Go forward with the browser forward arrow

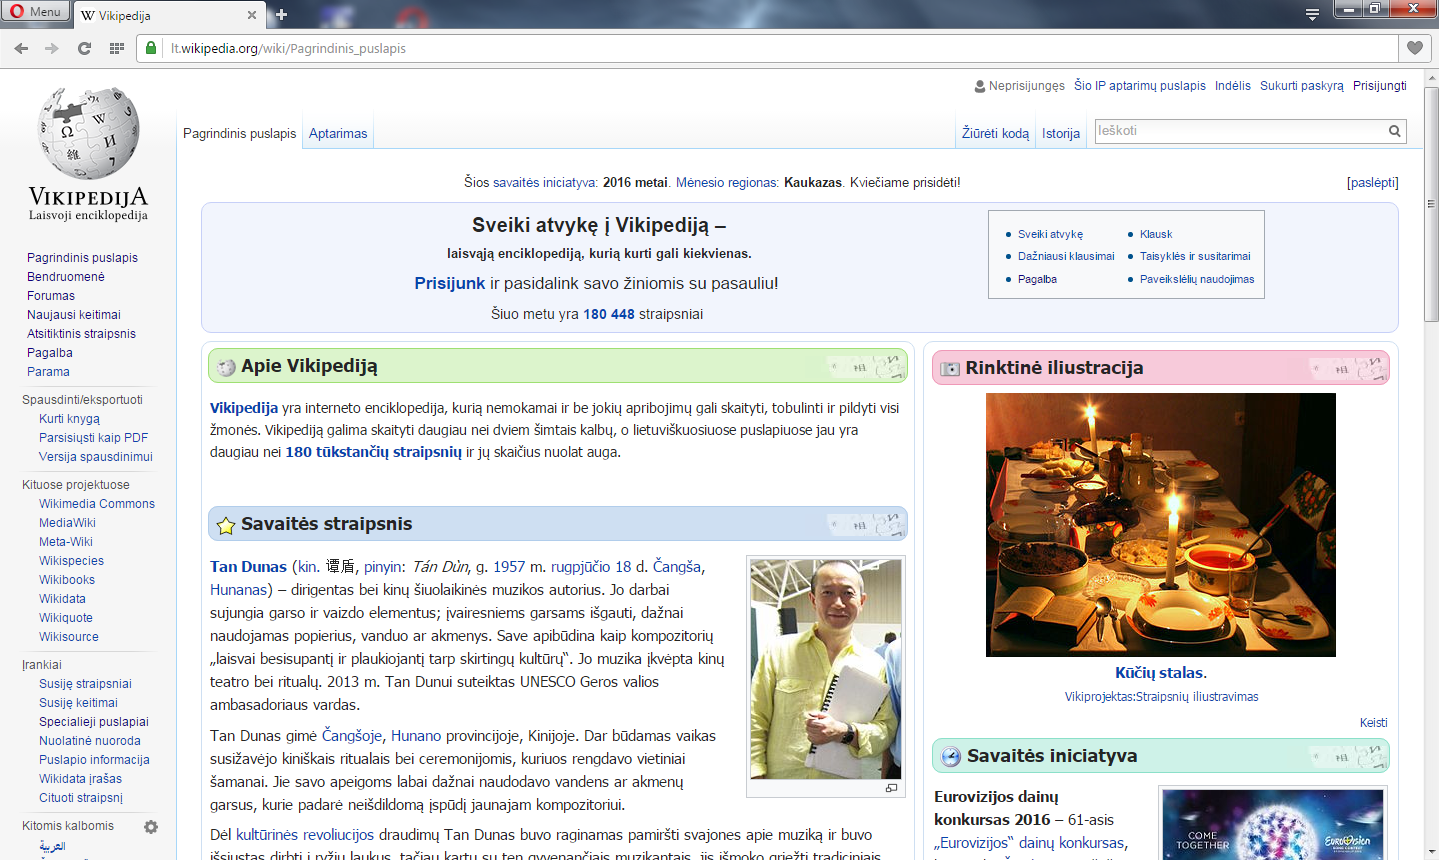click(52, 48)
